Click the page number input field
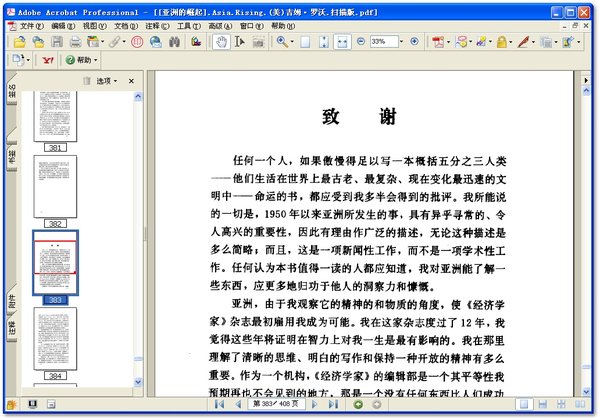Viewport: 600px width, 420px height. pyautogui.click(x=265, y=404)
